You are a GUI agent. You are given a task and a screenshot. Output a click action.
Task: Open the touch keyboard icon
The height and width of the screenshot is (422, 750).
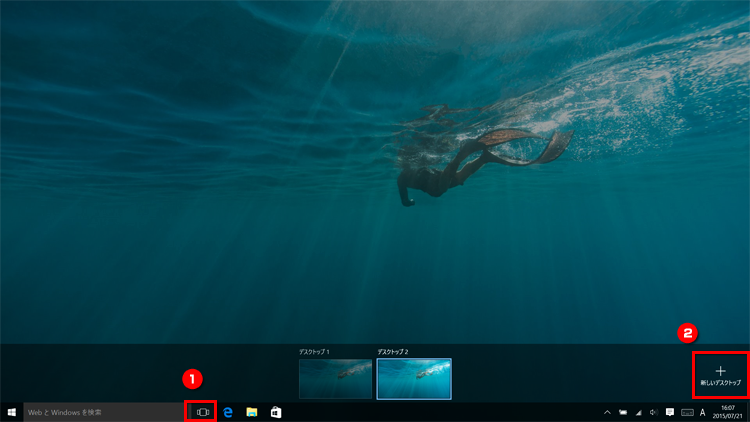(x=687, y=412)
